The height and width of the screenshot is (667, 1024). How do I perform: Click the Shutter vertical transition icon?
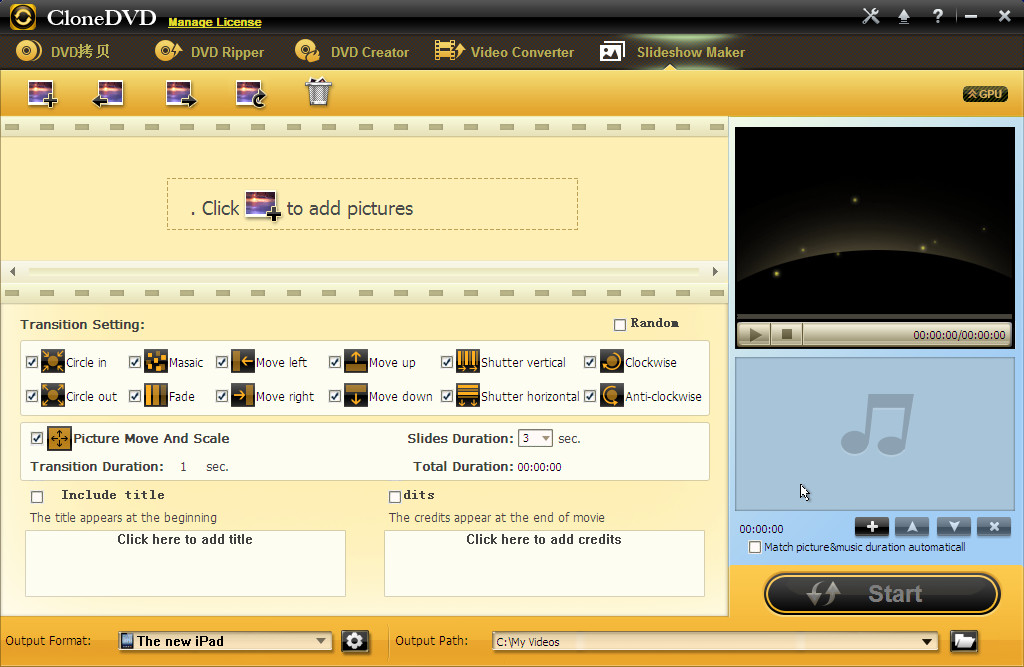click(x=468, y=362)
